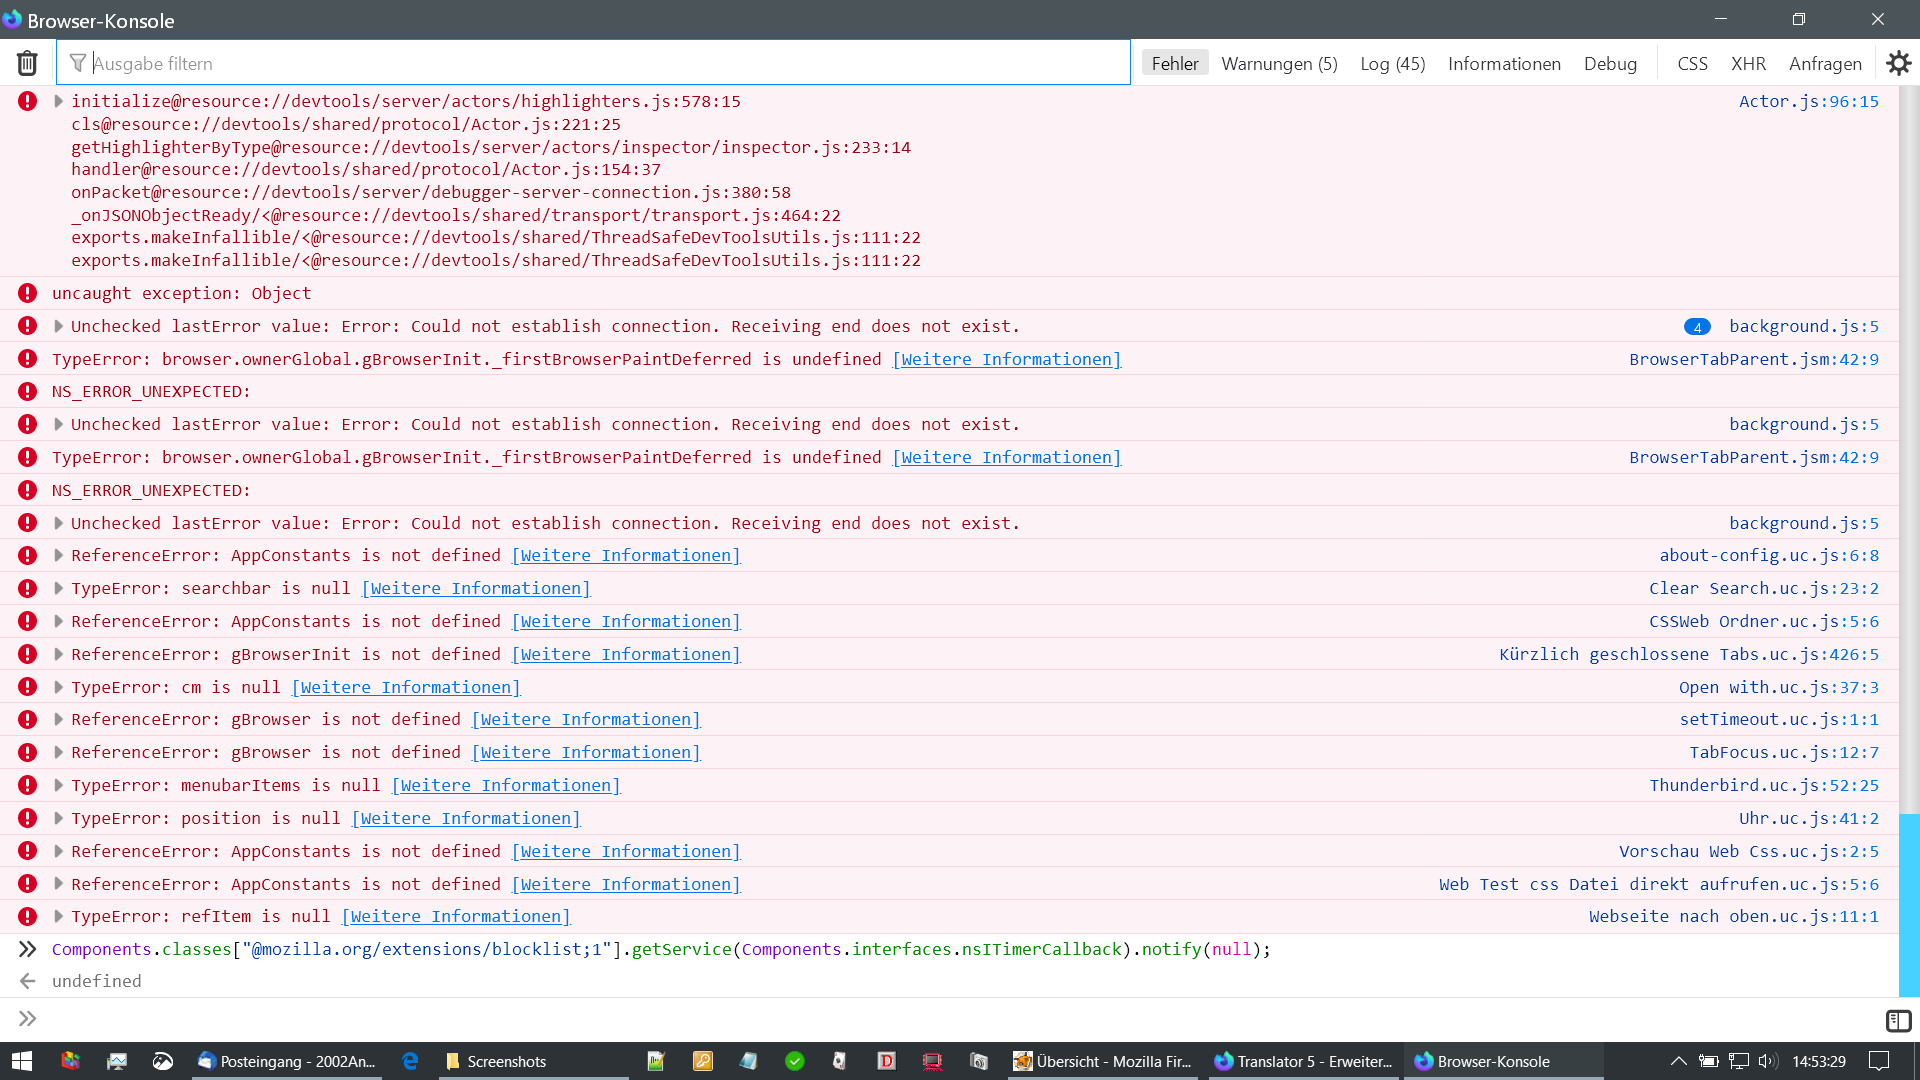
Task: Toggle the split editor mode icon
Action: [x=1898, y=1020]
